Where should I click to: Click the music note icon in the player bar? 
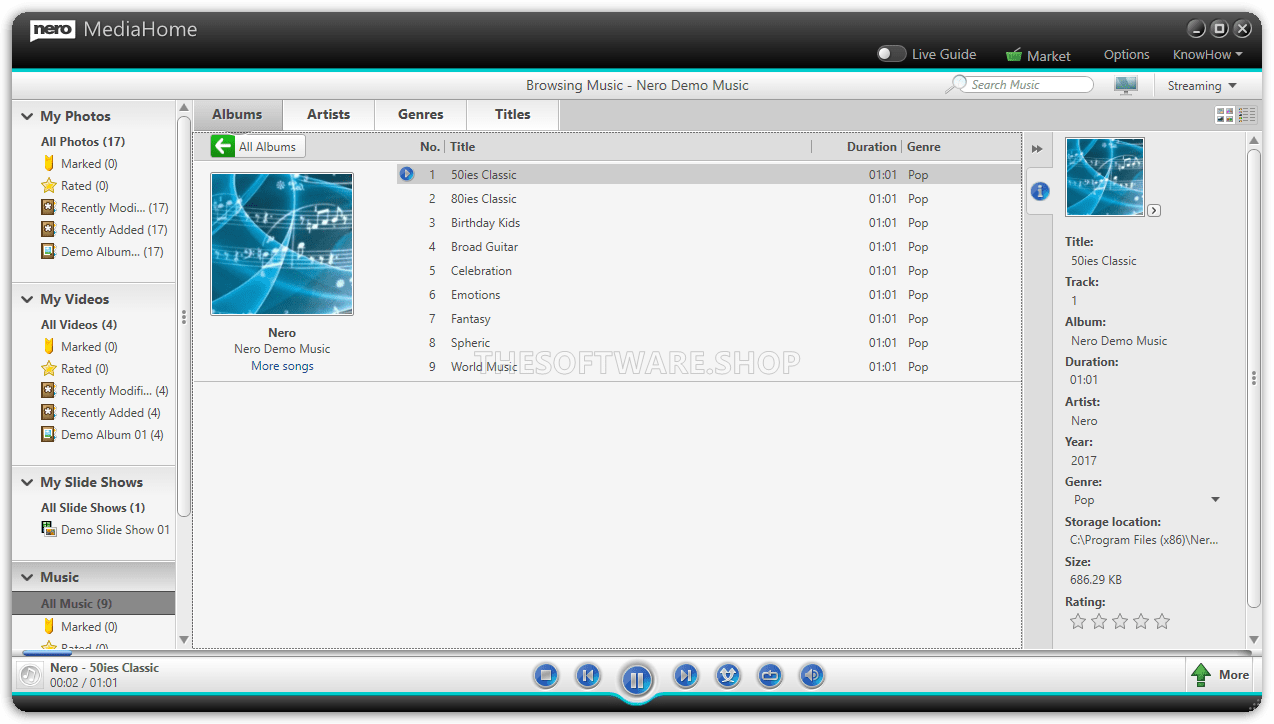click(30, 676)
